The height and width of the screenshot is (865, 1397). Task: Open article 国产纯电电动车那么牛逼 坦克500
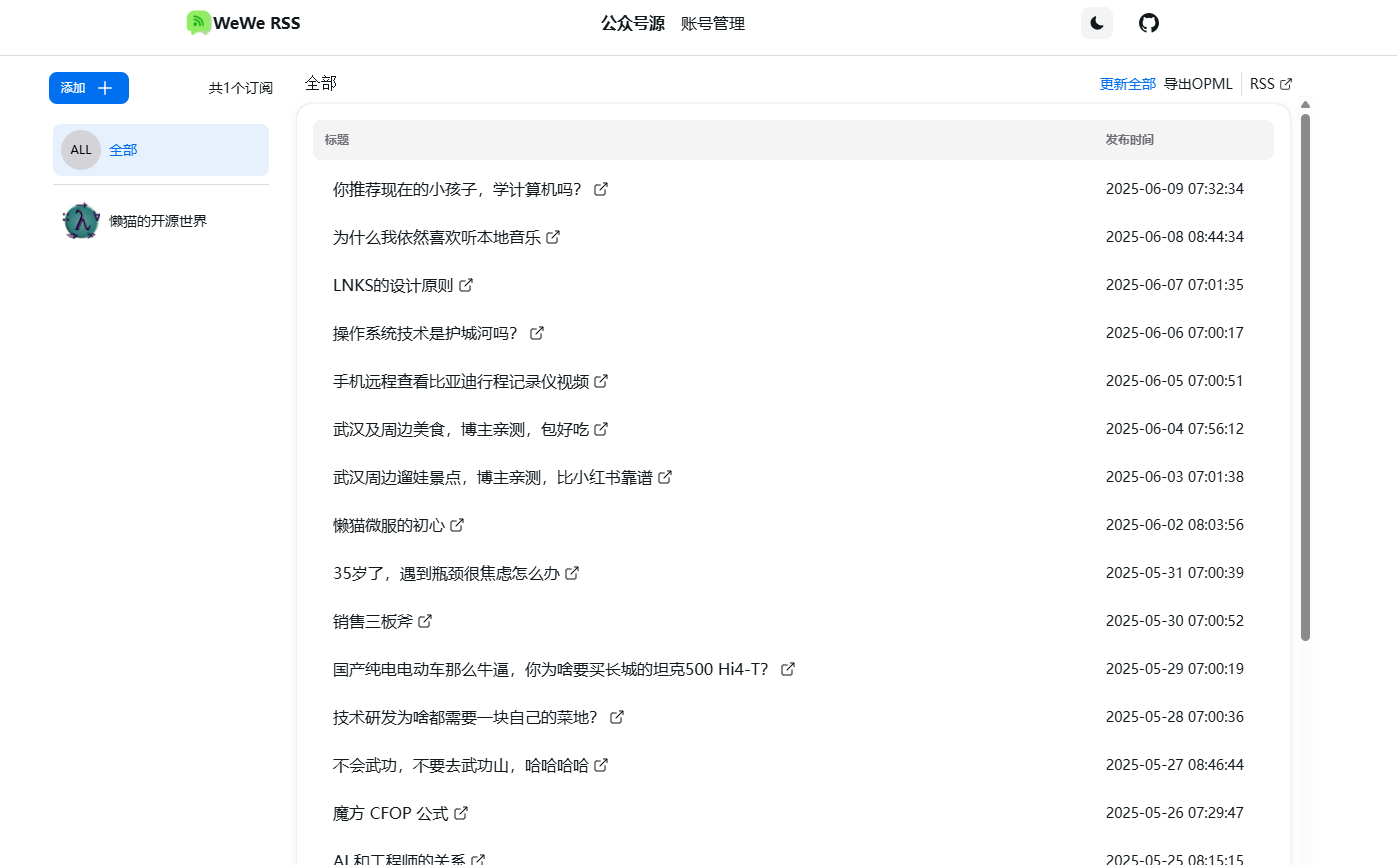(550, 669)
